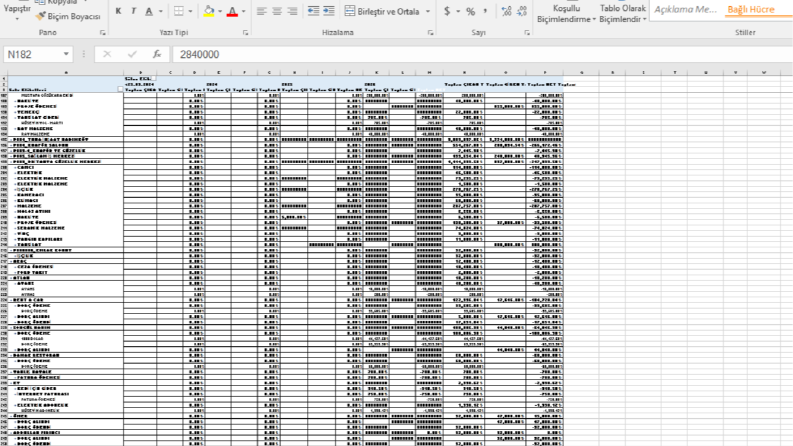Apply underline formatting to selection
The width and height of the screenshot is (793, 446).
click(x=149, y=11)
